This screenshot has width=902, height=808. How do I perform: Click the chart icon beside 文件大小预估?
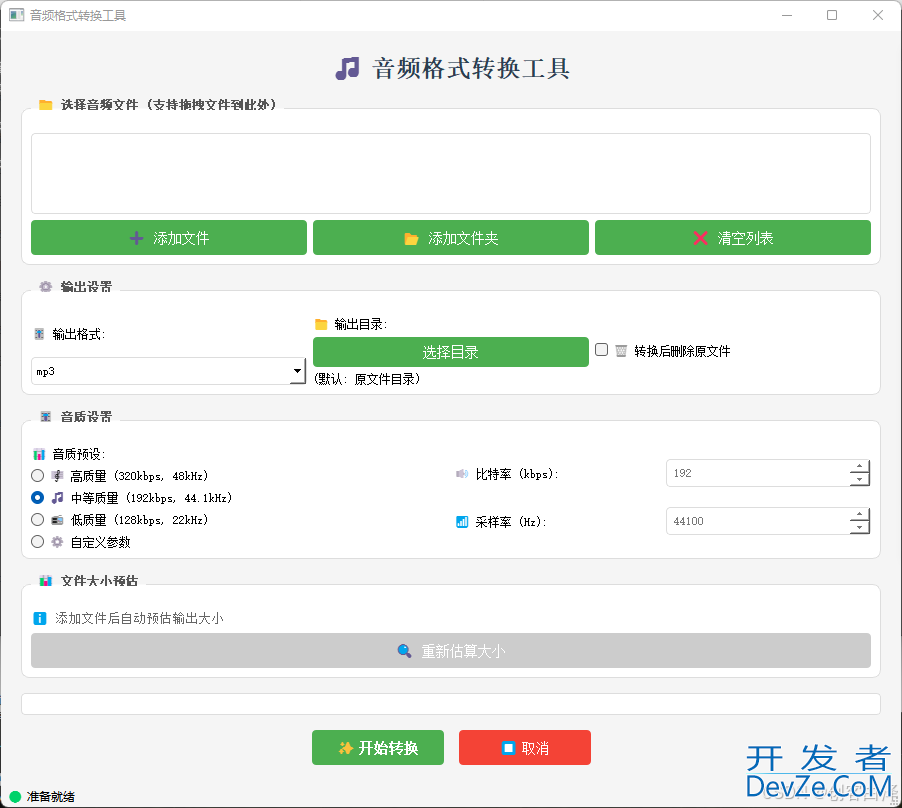[x=45, y=581]
